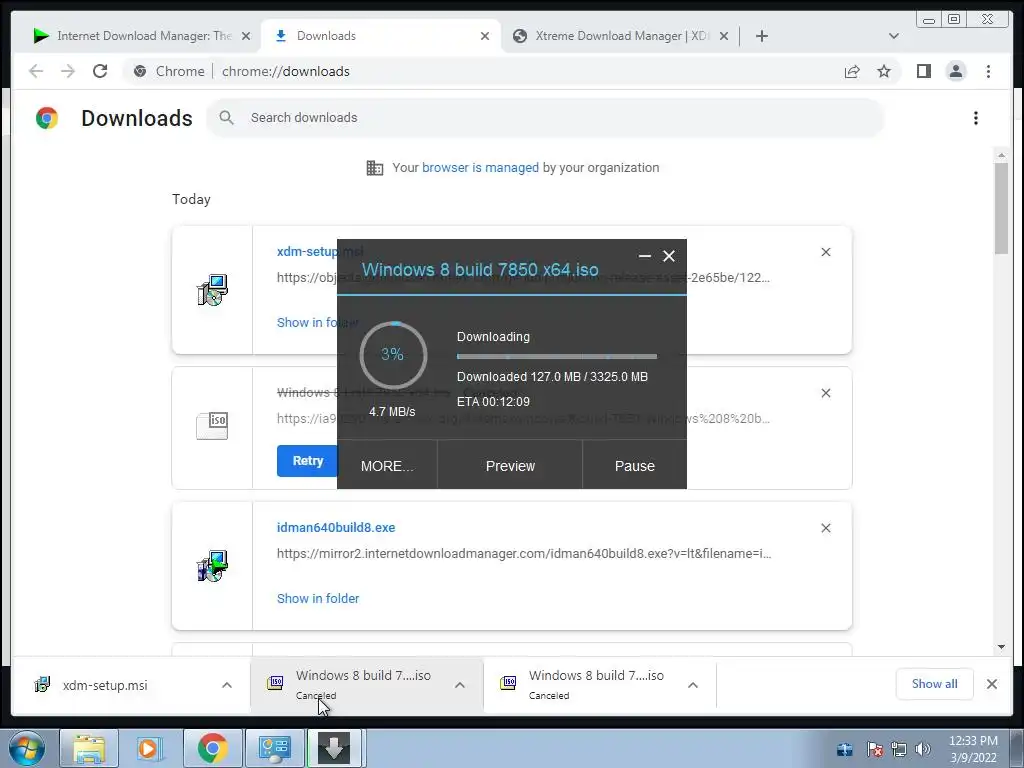
Task: Click MORE... in the XDM dialog
Action: pyautogui.click(x=387, y=466)
